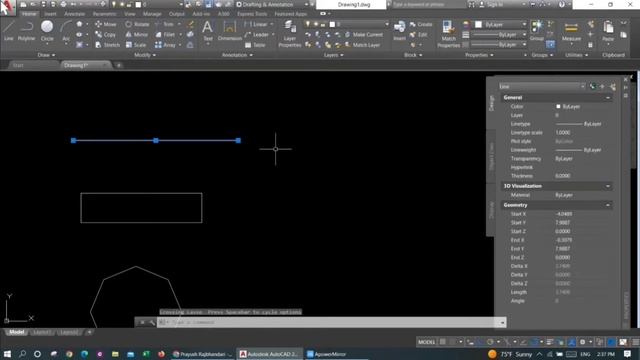This screenshot has width=640, height=360.
Task: Select the Polyline draw tool
Action: (x=26, y=31)
